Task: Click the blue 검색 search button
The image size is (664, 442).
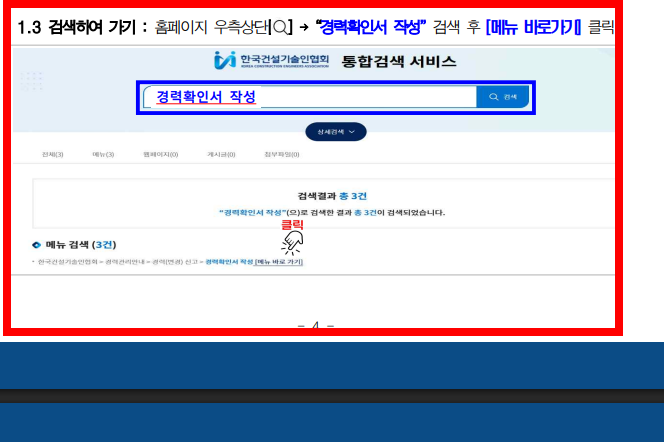Action: (x=503, y=97)
